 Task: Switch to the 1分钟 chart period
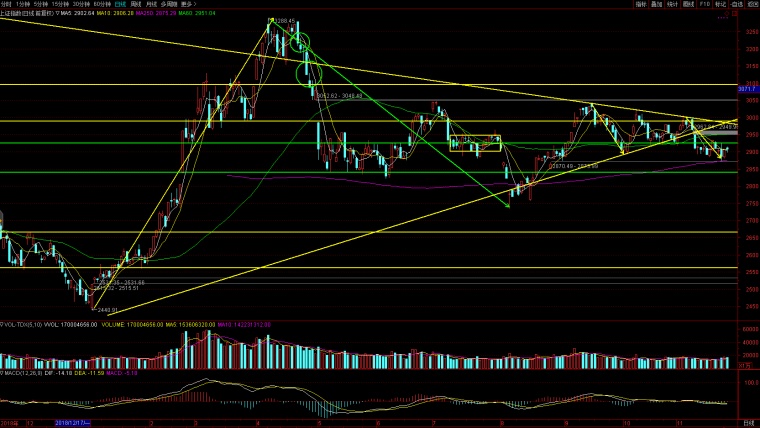pyautogui.click(x=23, y=4)
